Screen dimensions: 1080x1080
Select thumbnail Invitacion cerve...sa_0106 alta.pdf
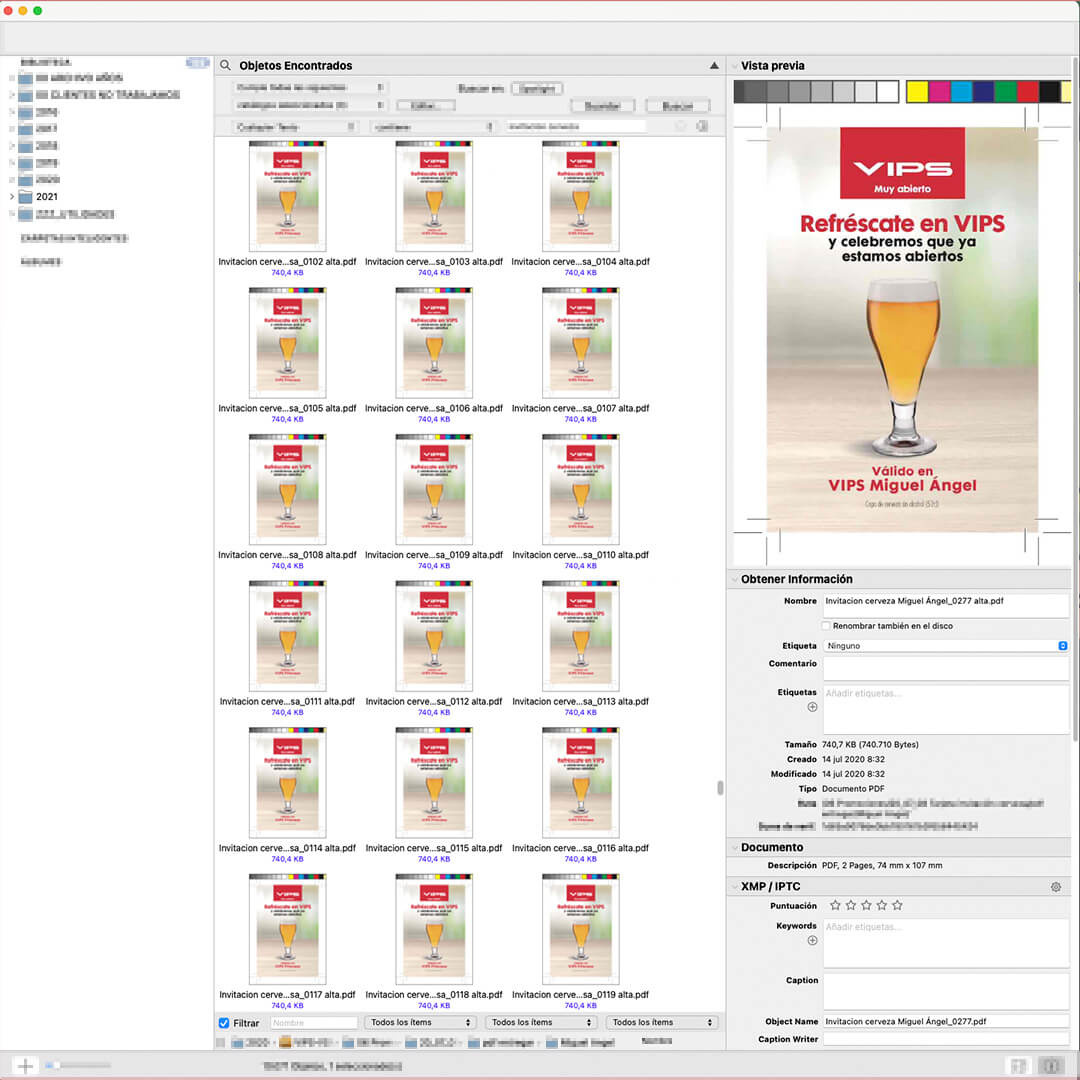[x=434, y=343]
